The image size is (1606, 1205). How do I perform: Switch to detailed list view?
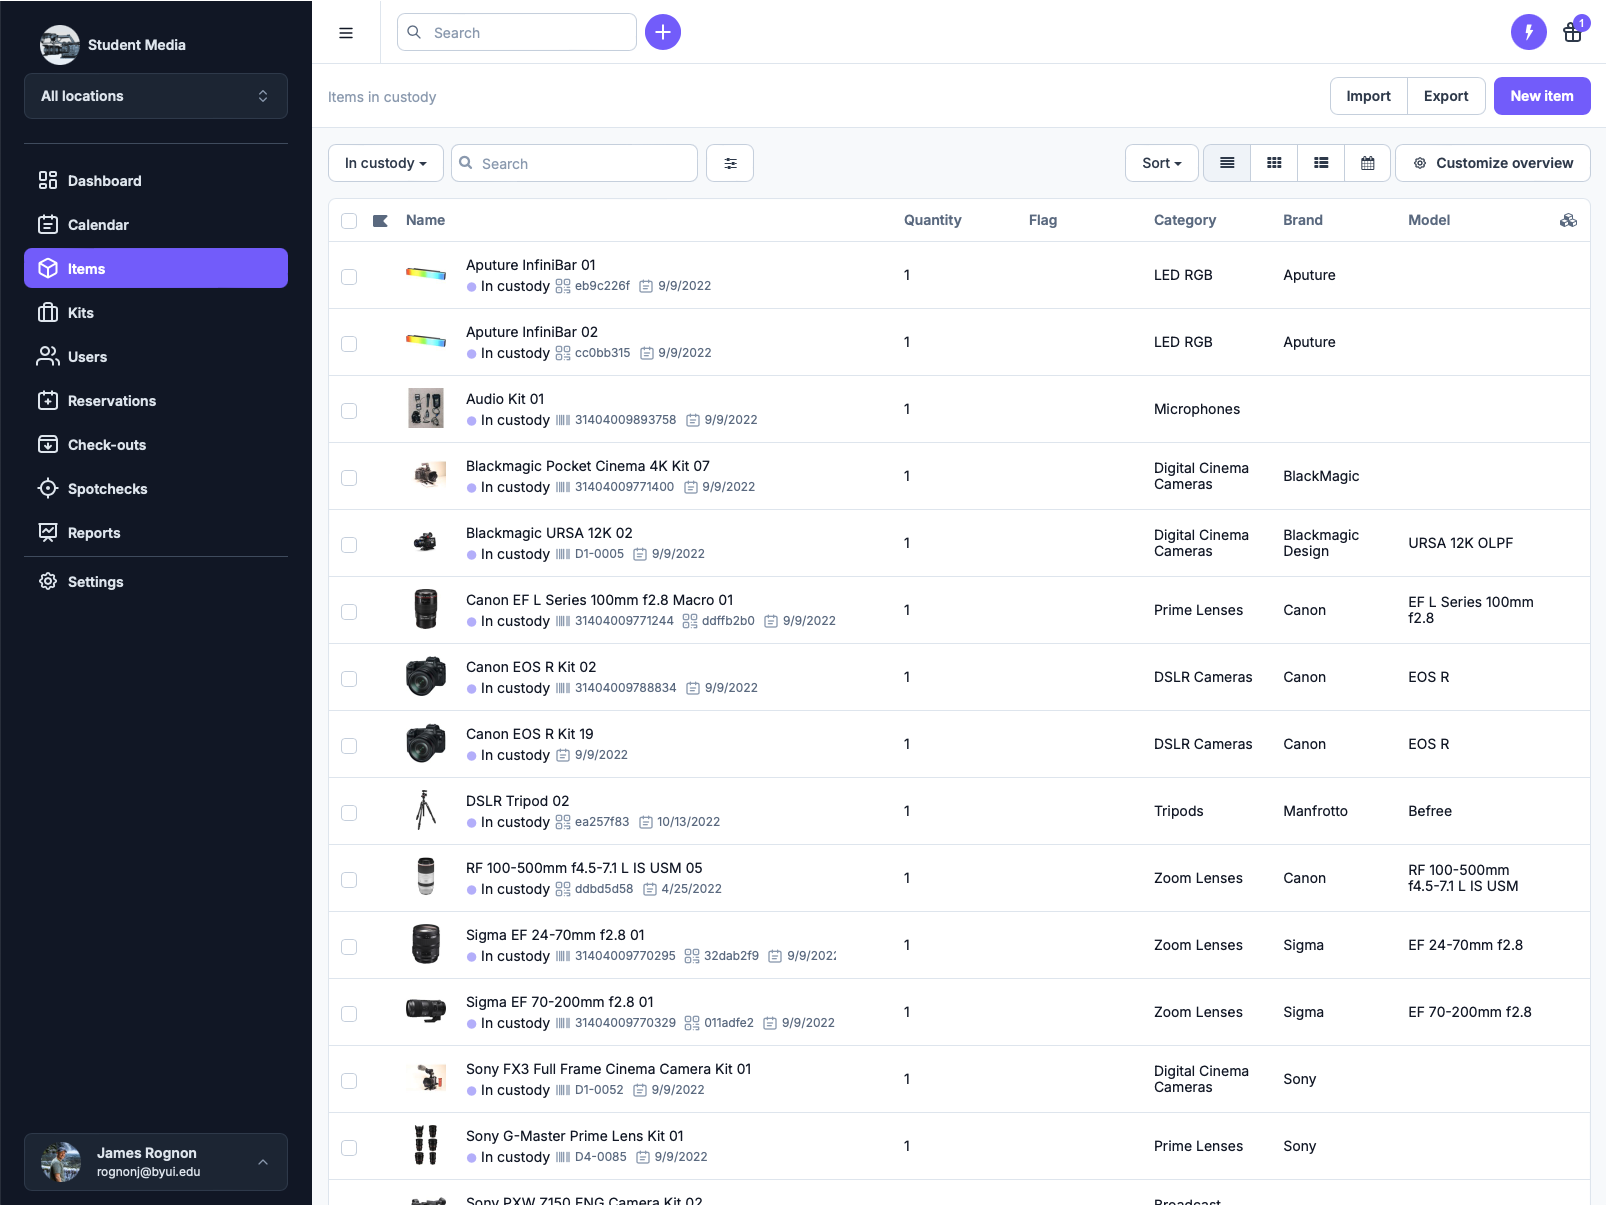(1321, 163)
